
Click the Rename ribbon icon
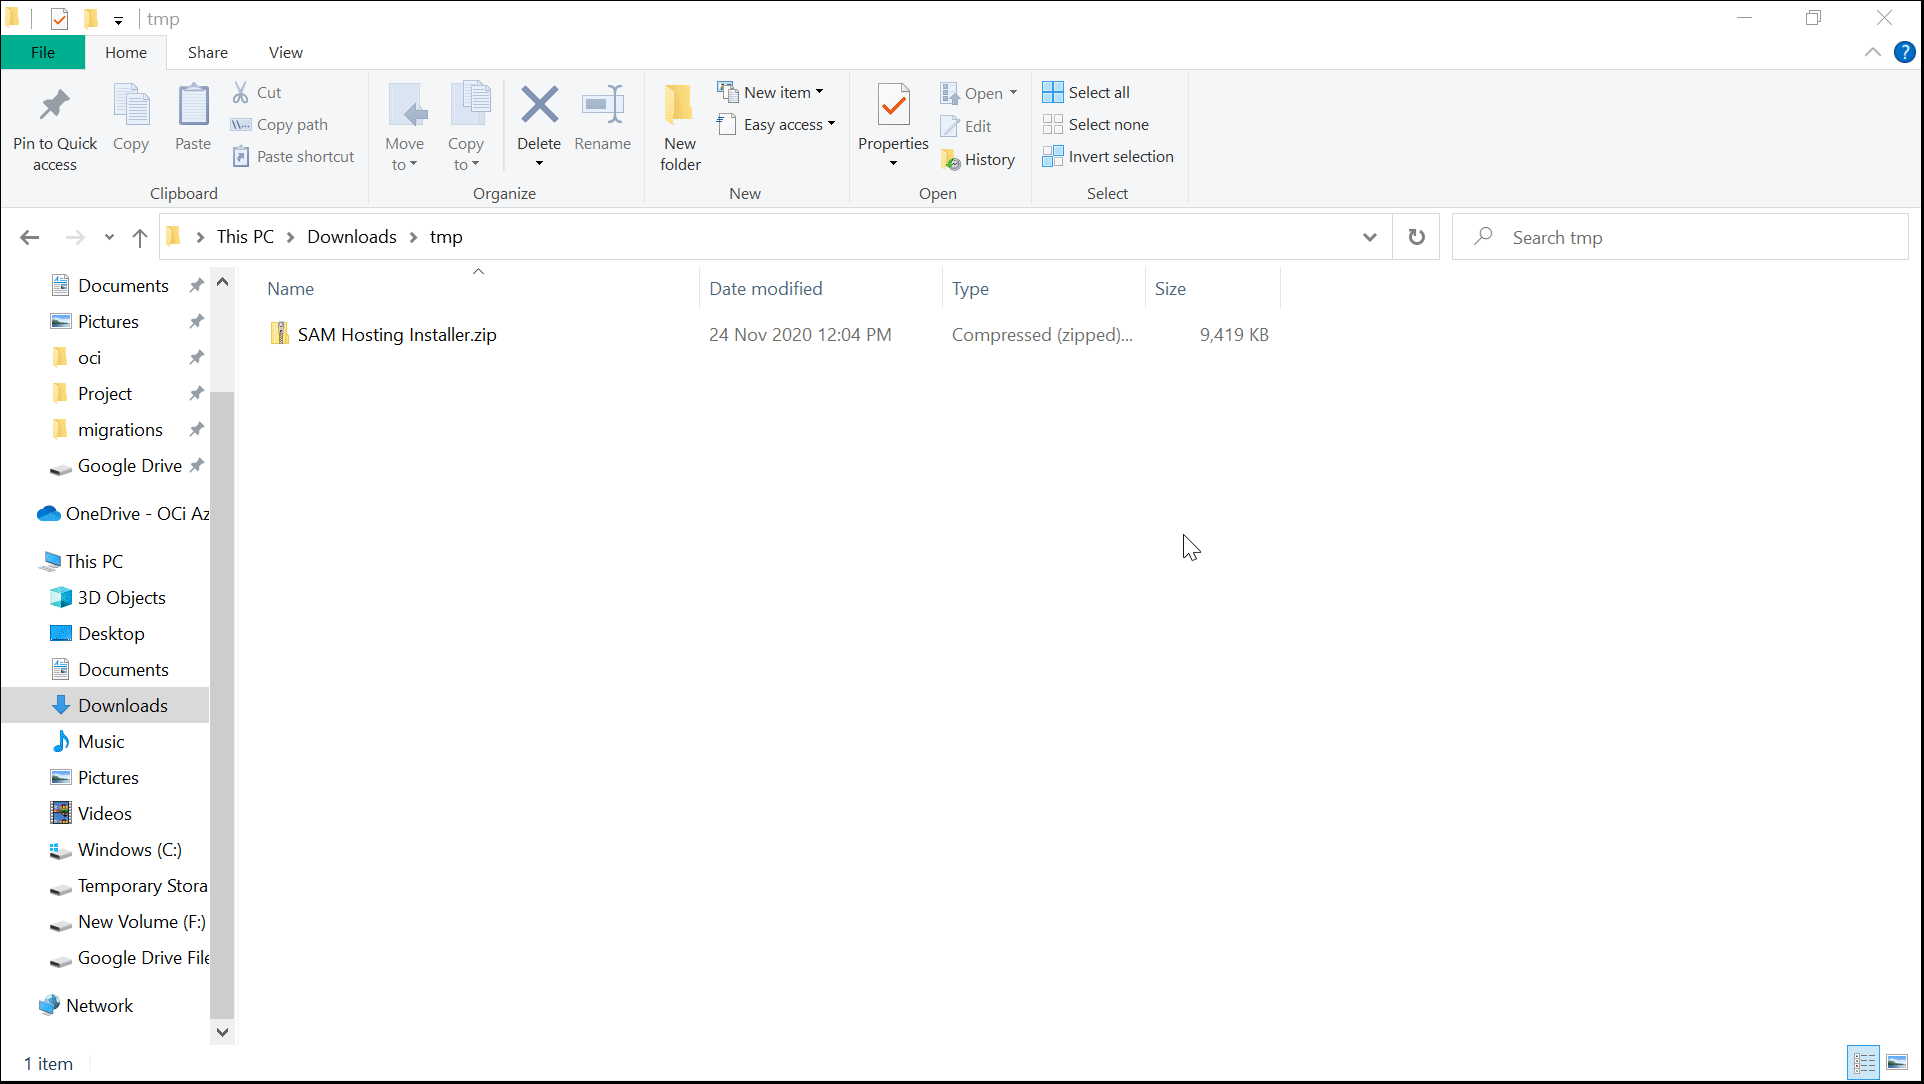(x=602, y=106)
